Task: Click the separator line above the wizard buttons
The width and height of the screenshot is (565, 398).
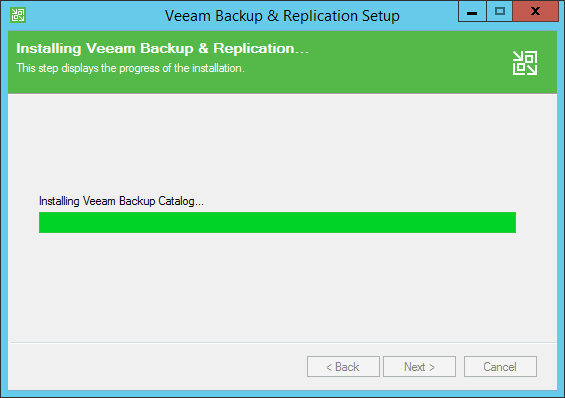Action: tap(282, 342)
